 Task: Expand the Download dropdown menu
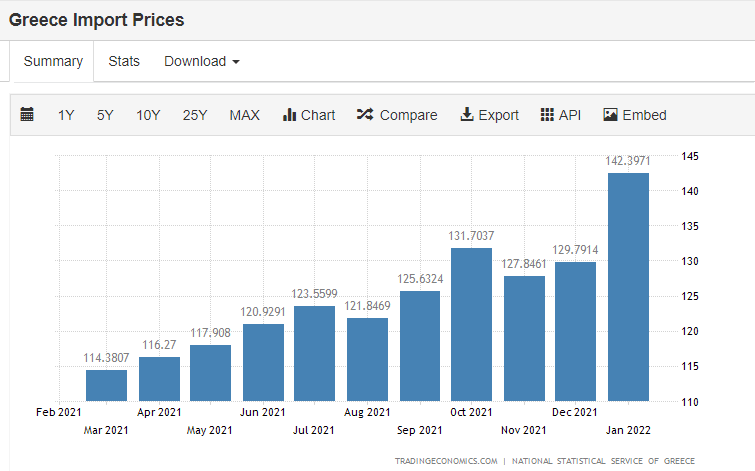tap(202, 61)
